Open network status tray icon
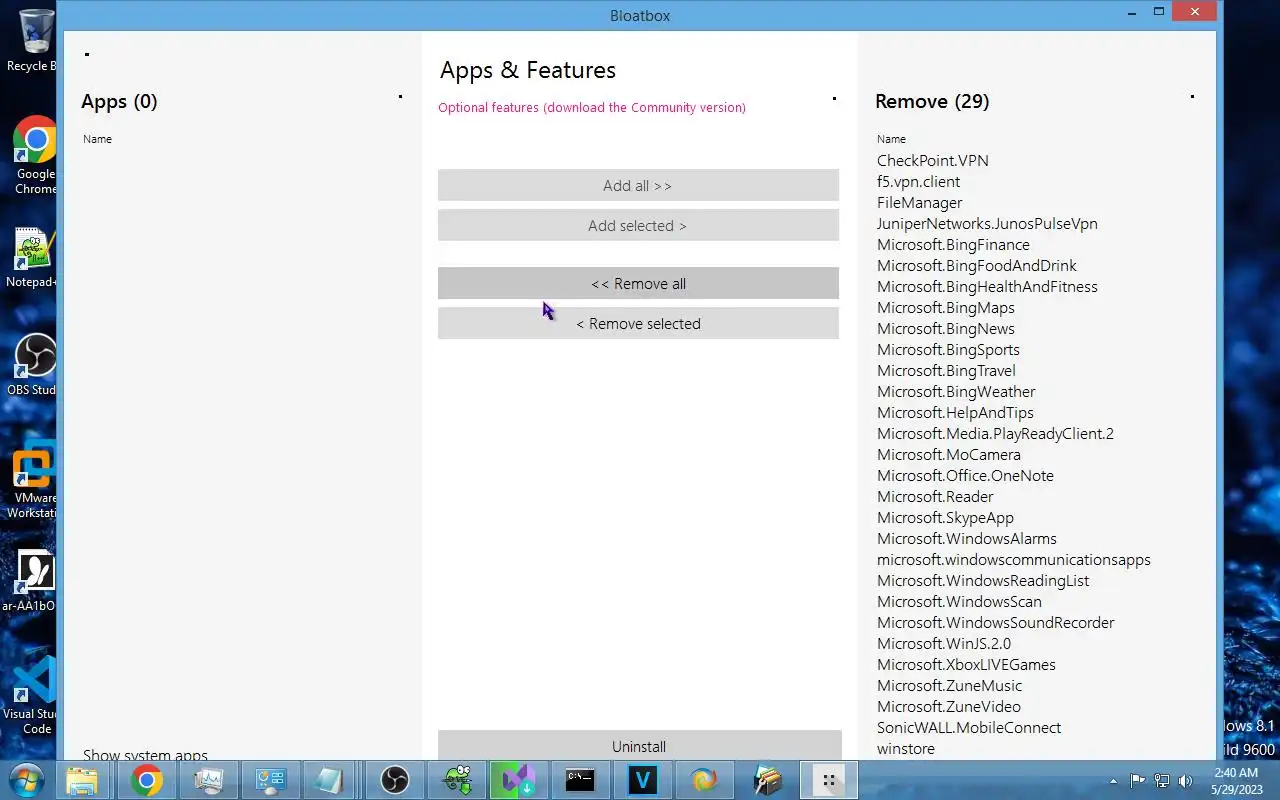 pyautogui.click(x=1162, y=781)
